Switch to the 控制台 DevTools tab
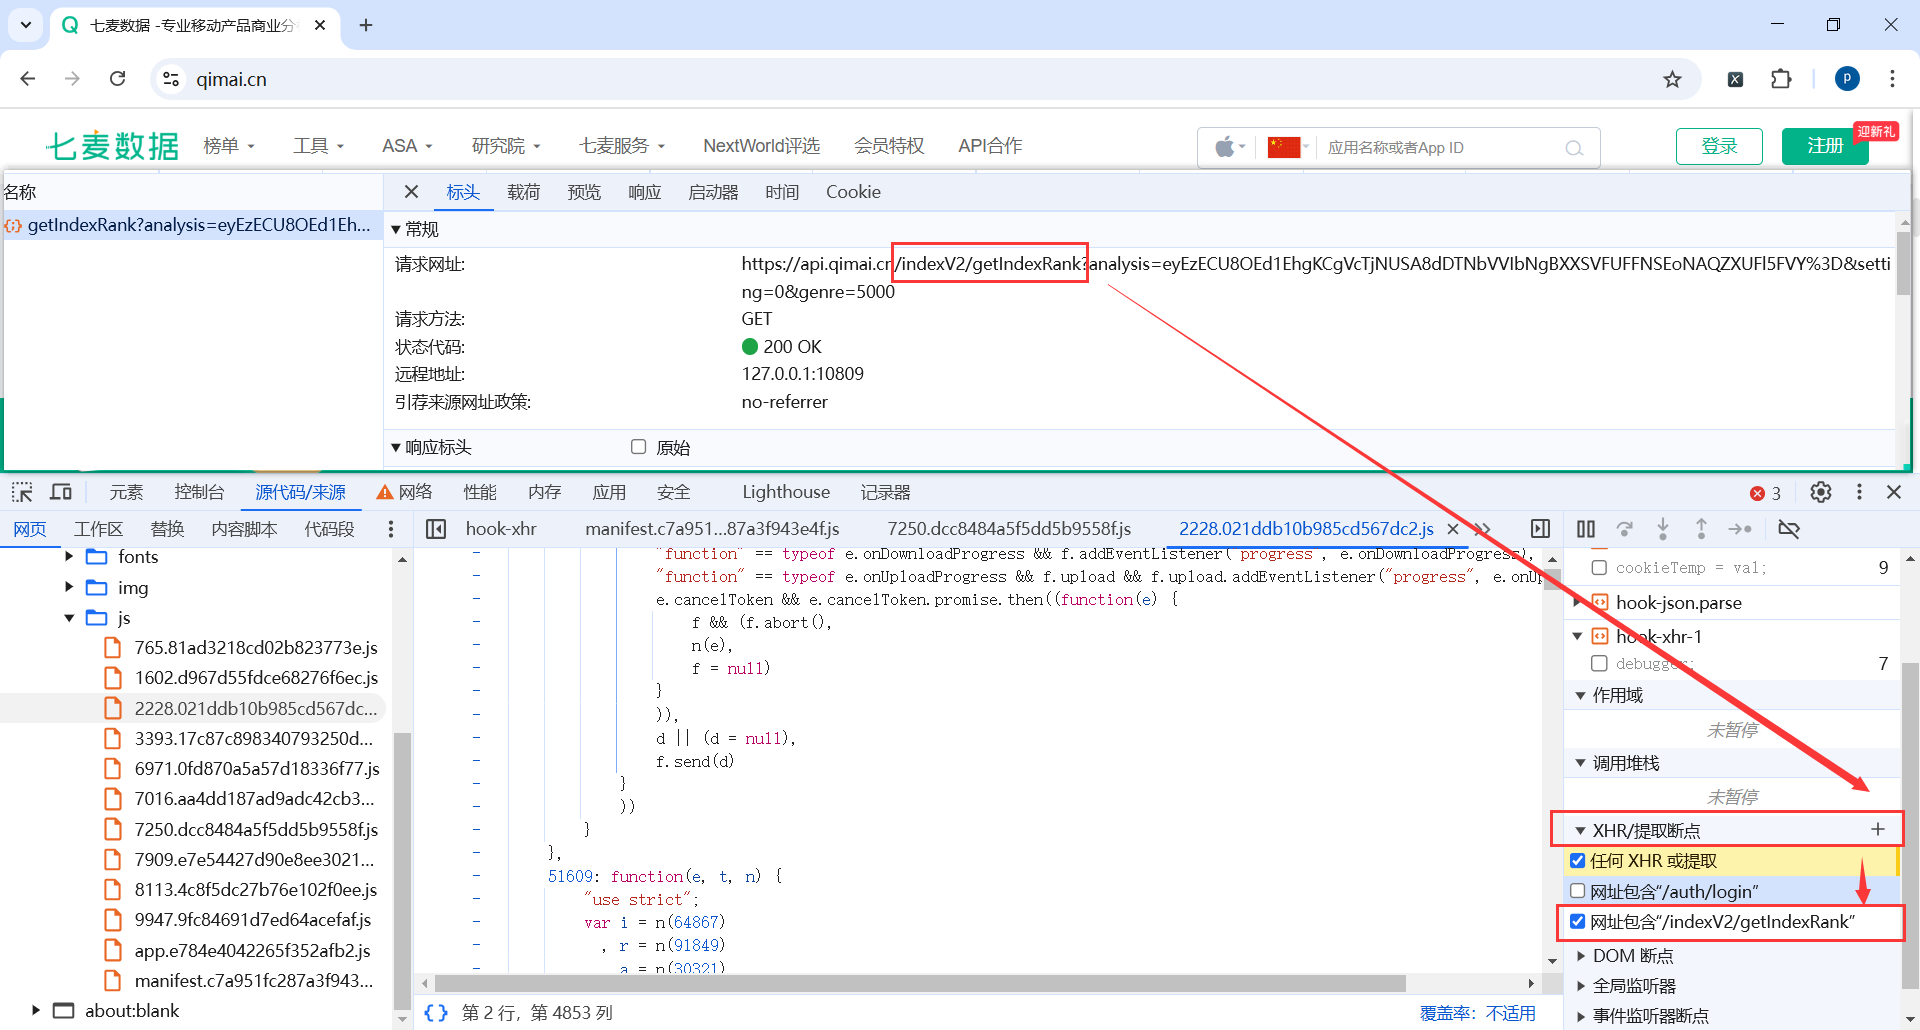This screenshot has height=1030, width=1920. (199, 492)
